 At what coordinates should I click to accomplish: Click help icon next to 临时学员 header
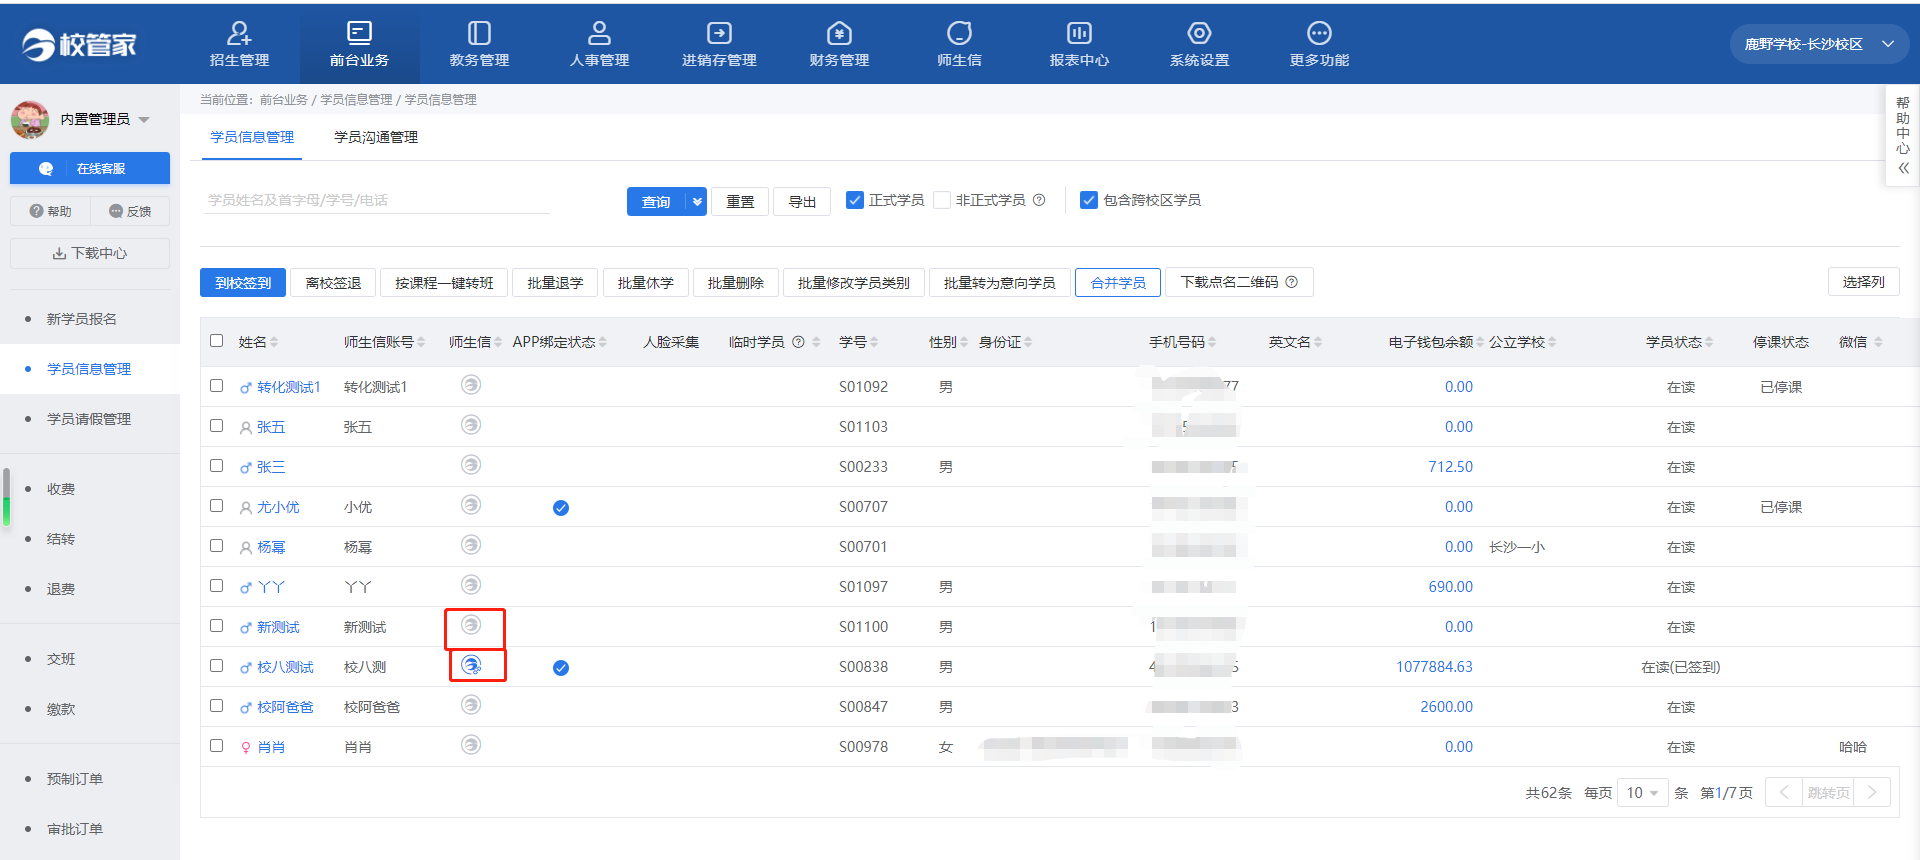pyautogui.click(x=798, y=342)
